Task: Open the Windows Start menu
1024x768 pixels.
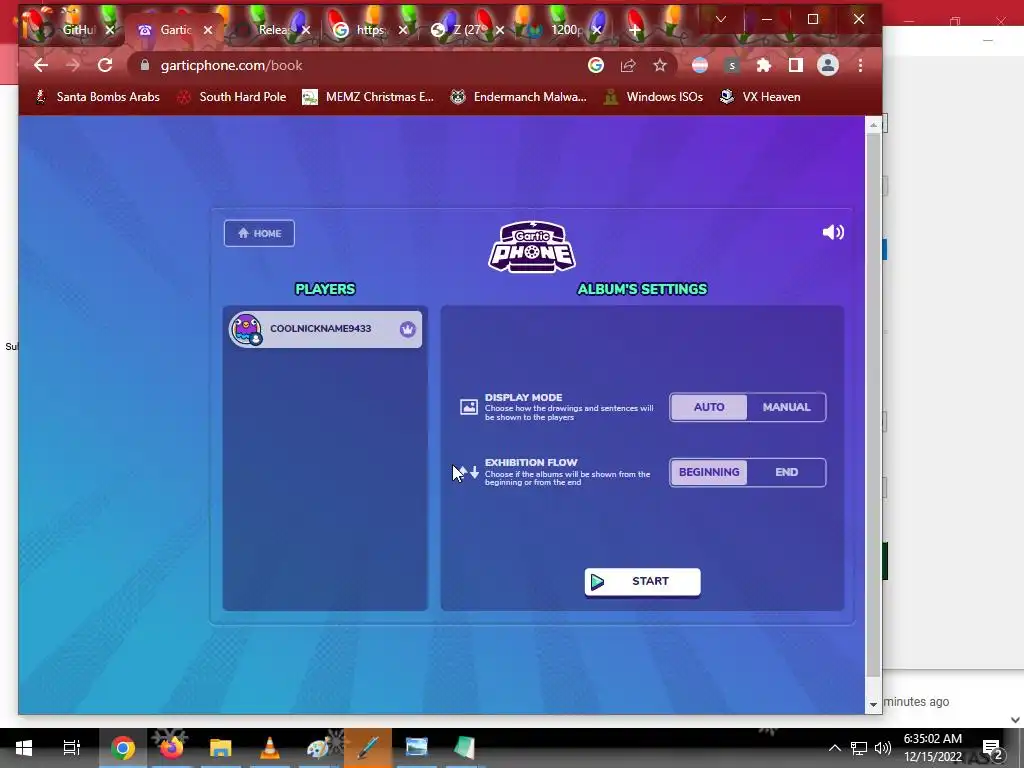Action: [x=24, y=748]
